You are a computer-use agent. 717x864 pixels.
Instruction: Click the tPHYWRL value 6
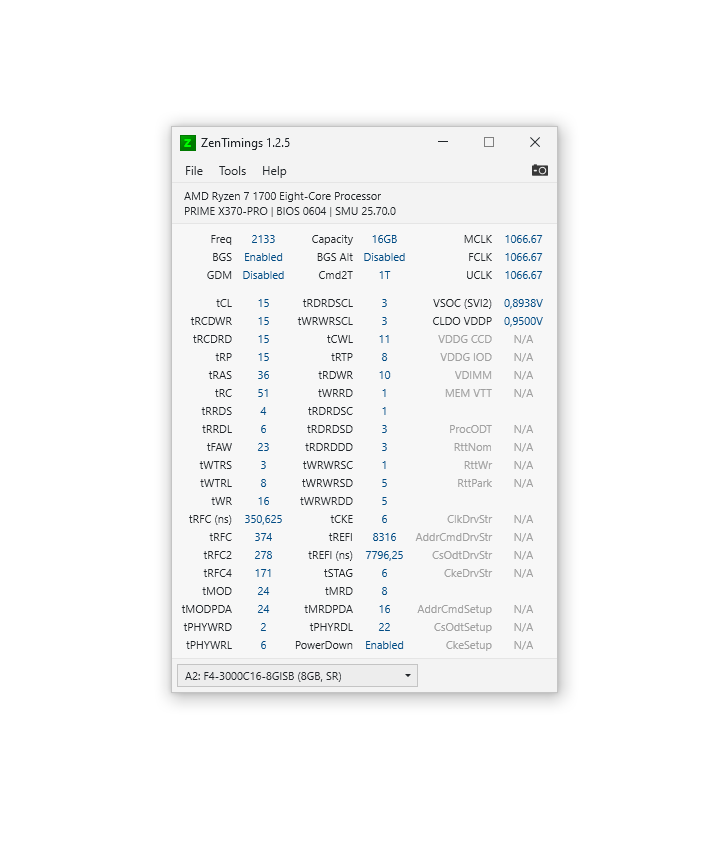[x=263, y=645]
